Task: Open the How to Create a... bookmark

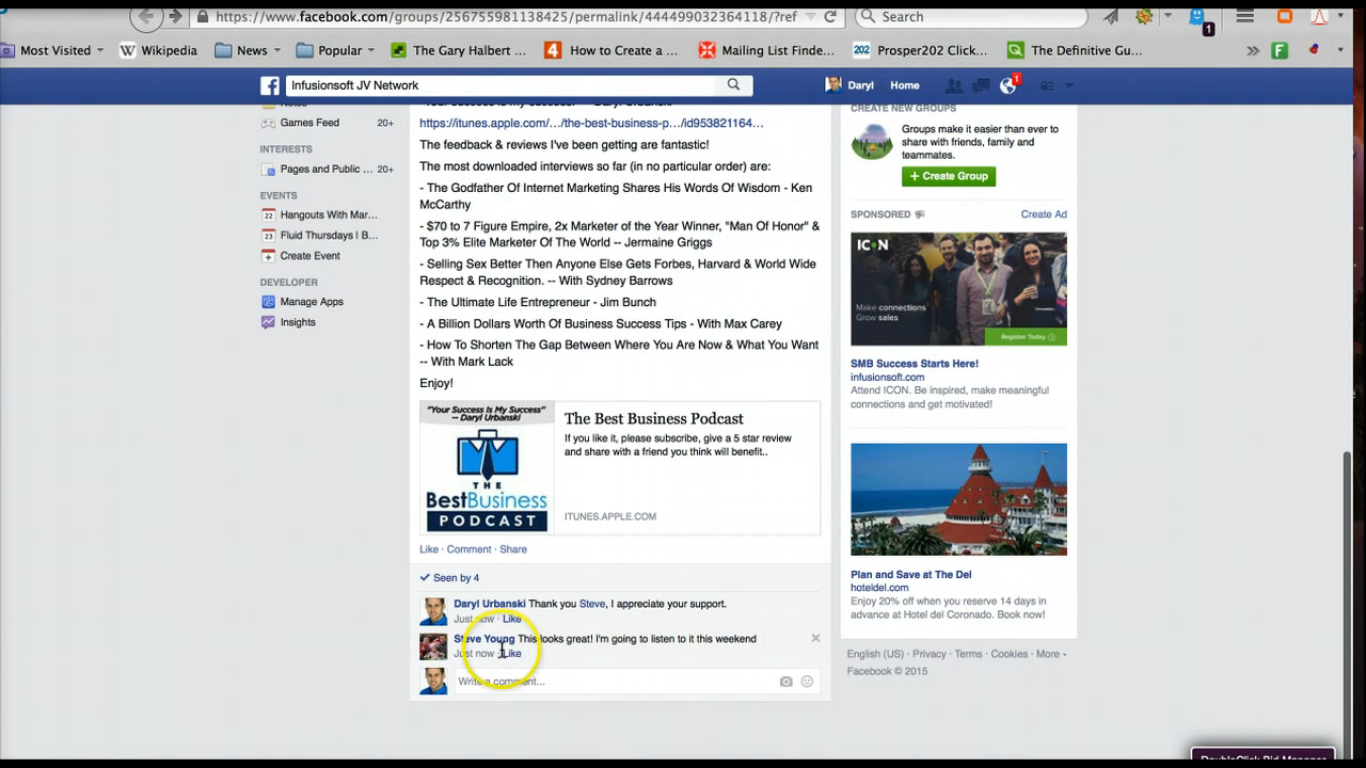Action: click(x=611, y=50)
